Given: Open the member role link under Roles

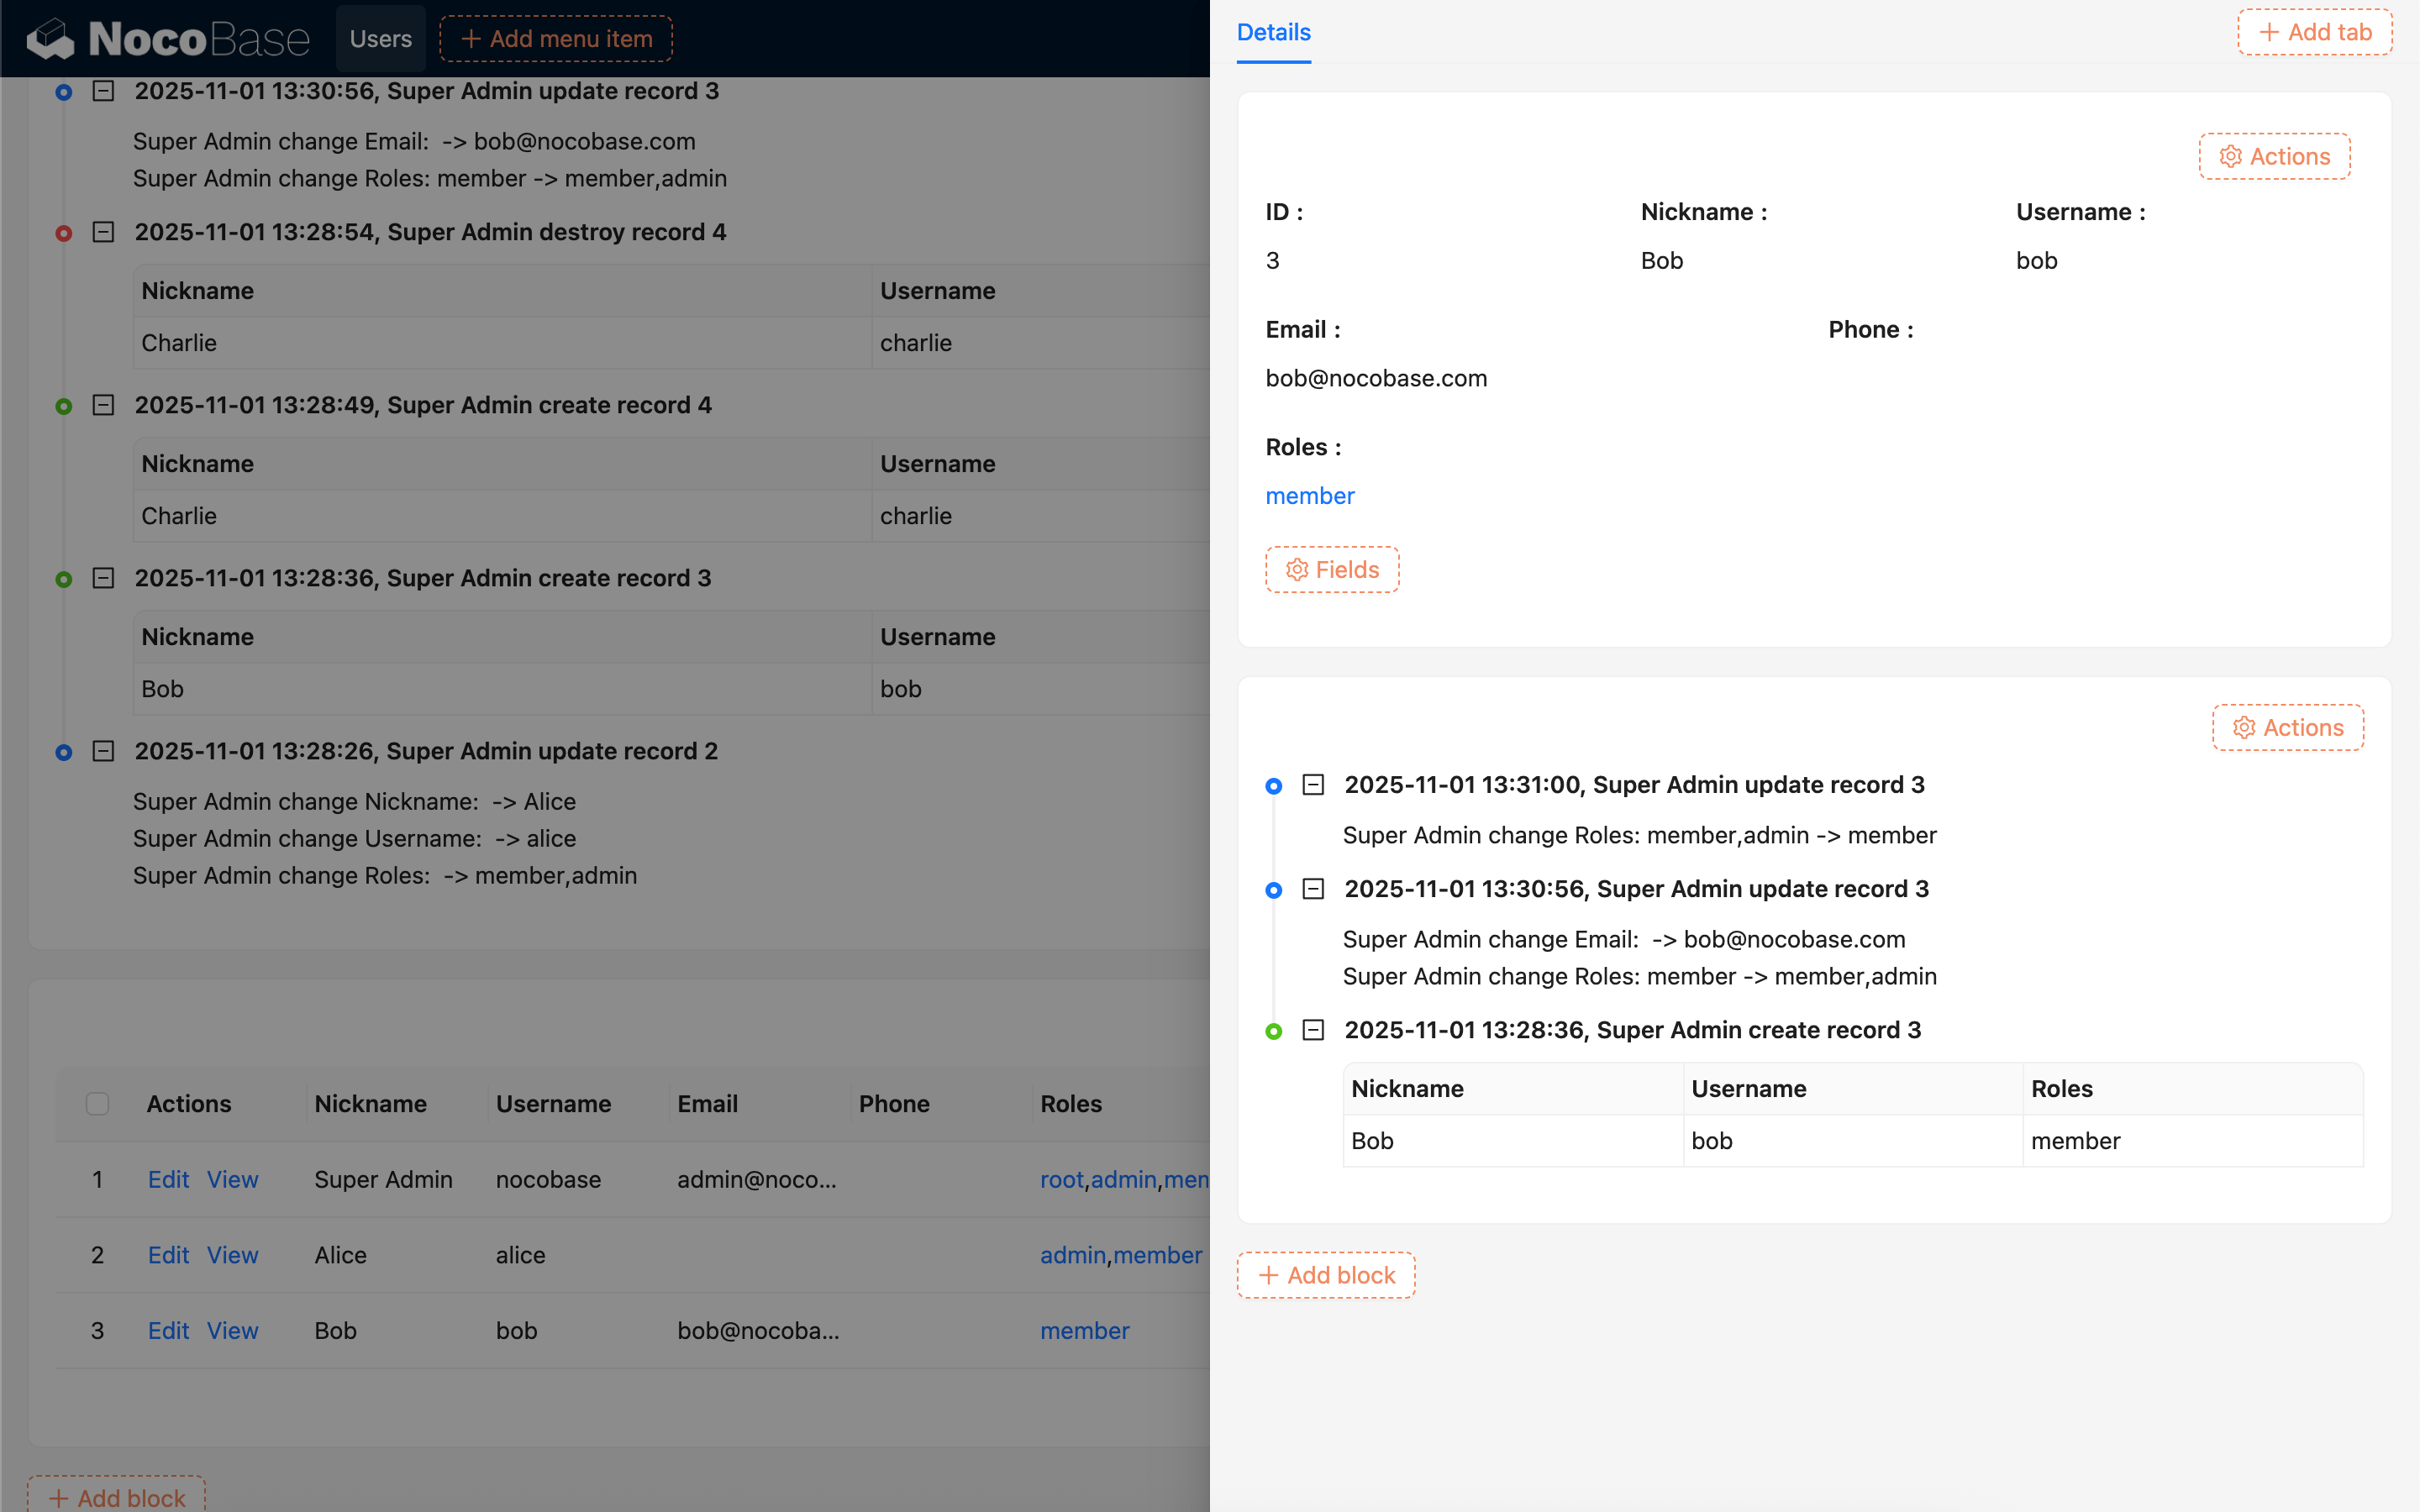Looking at the screenshot, I should point(1309,496).
